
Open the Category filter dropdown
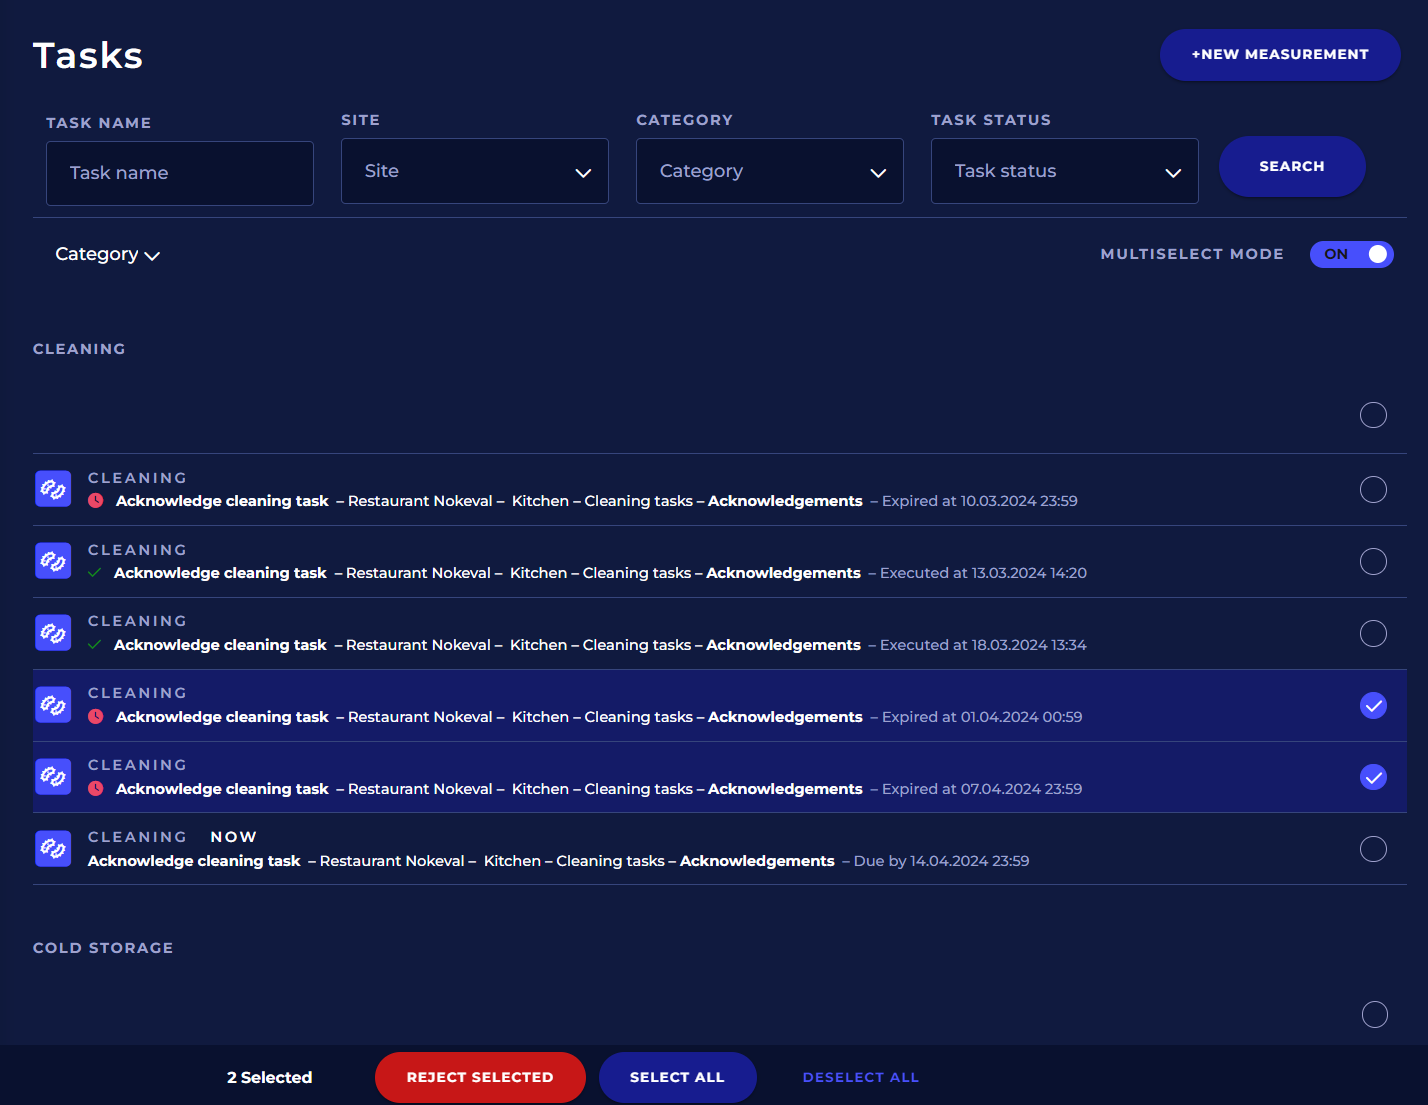(x=769, y=171)
